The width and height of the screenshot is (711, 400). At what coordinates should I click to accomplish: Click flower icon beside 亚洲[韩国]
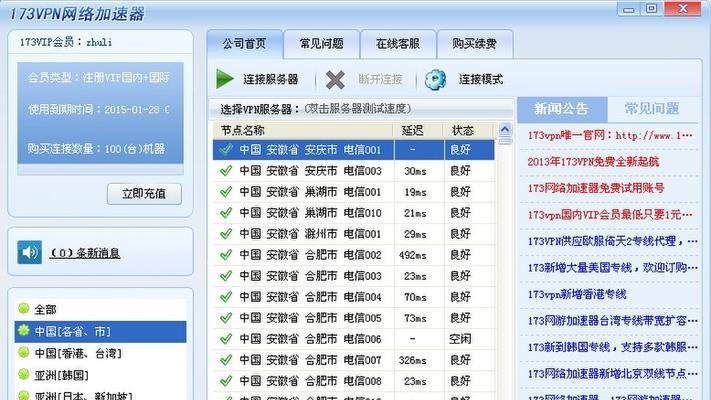point(24,374)
